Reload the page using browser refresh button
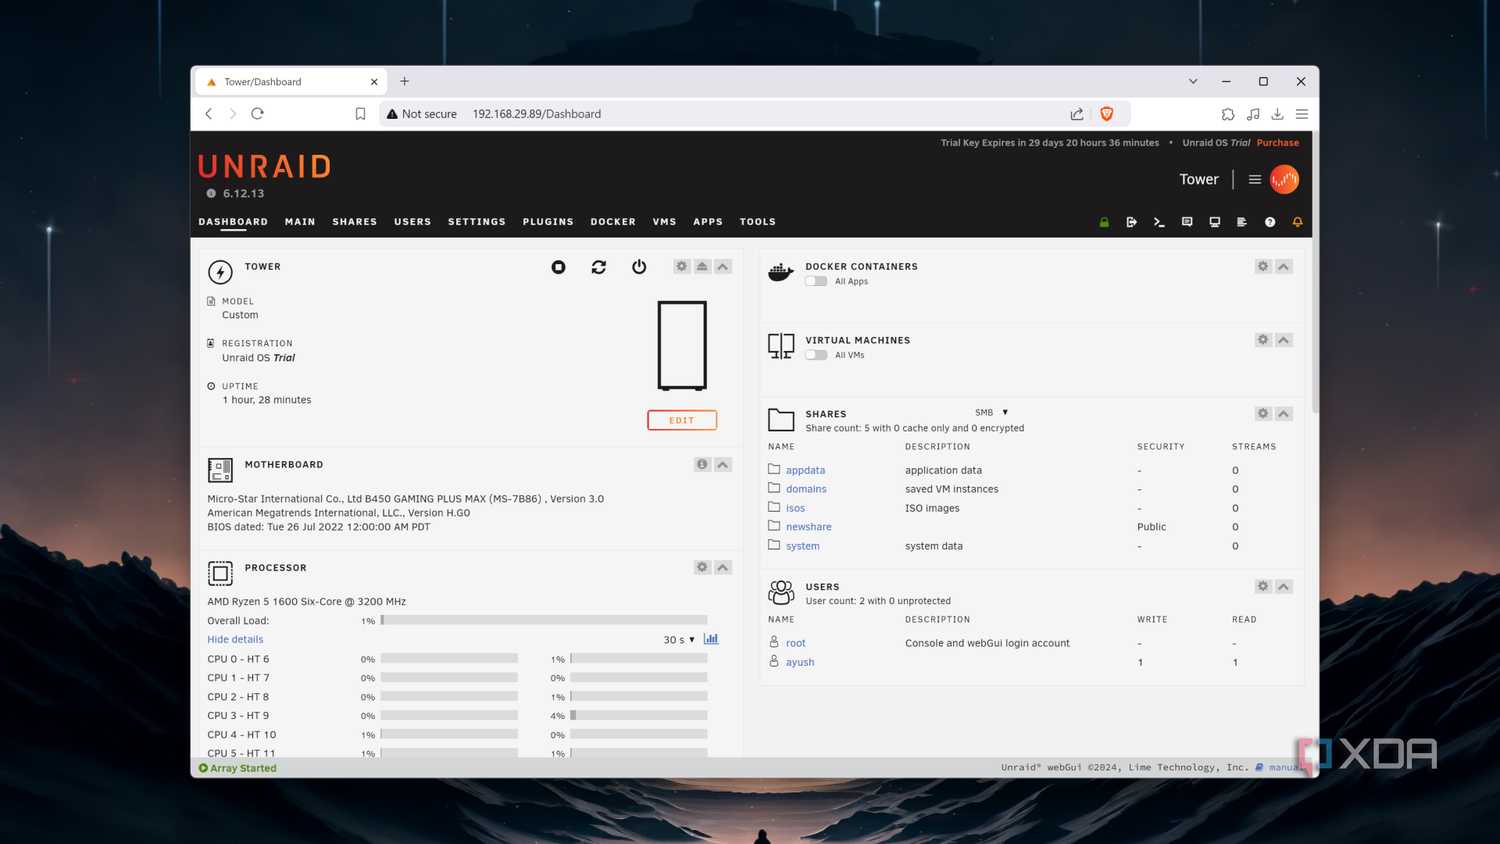This screenshot has width=1500, height=844. click(x=257, y=114)
